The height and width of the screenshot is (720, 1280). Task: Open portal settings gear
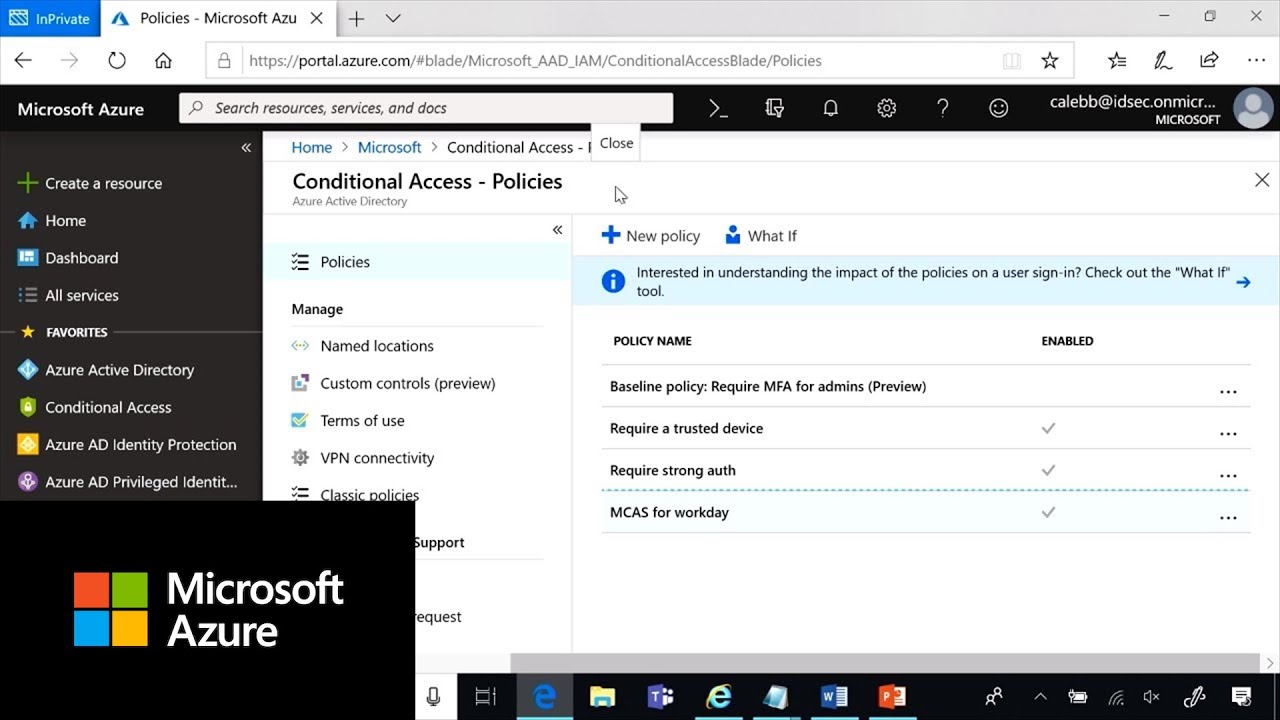pyautogui.click(x=886, y=108)
